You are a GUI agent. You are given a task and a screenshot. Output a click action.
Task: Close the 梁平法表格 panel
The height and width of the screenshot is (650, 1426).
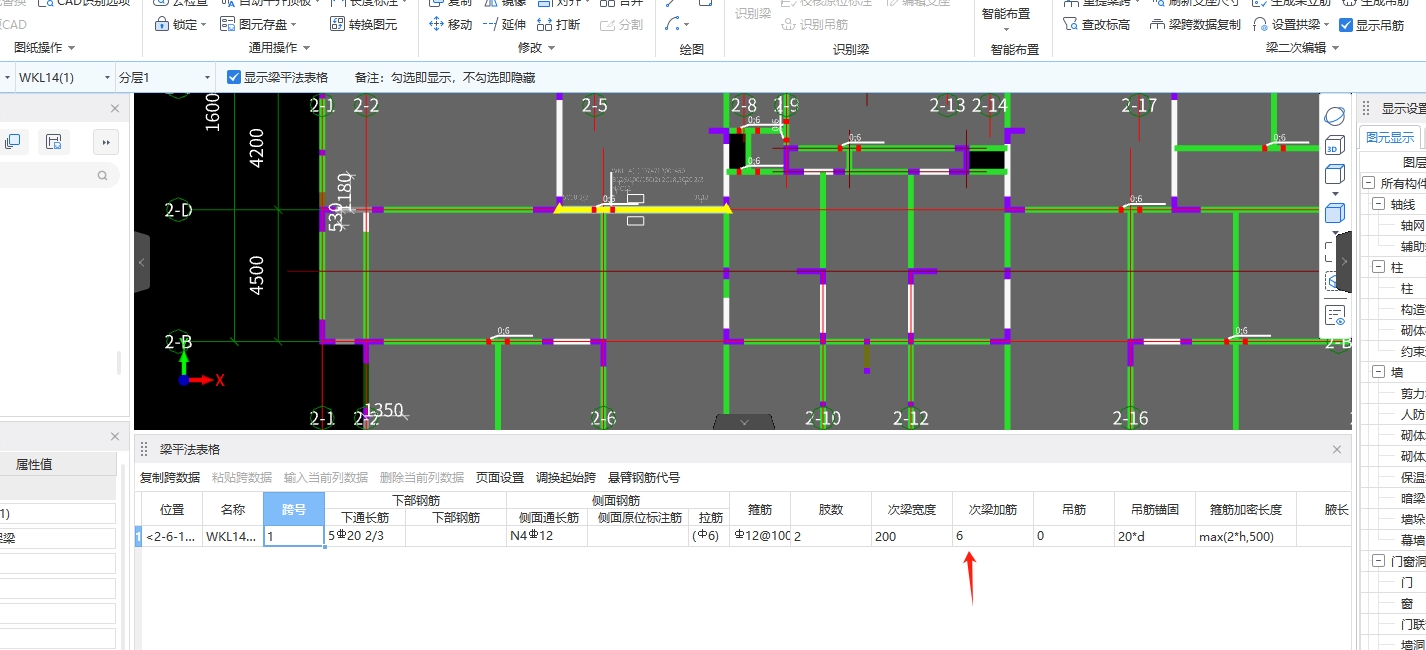[1337, 450]
